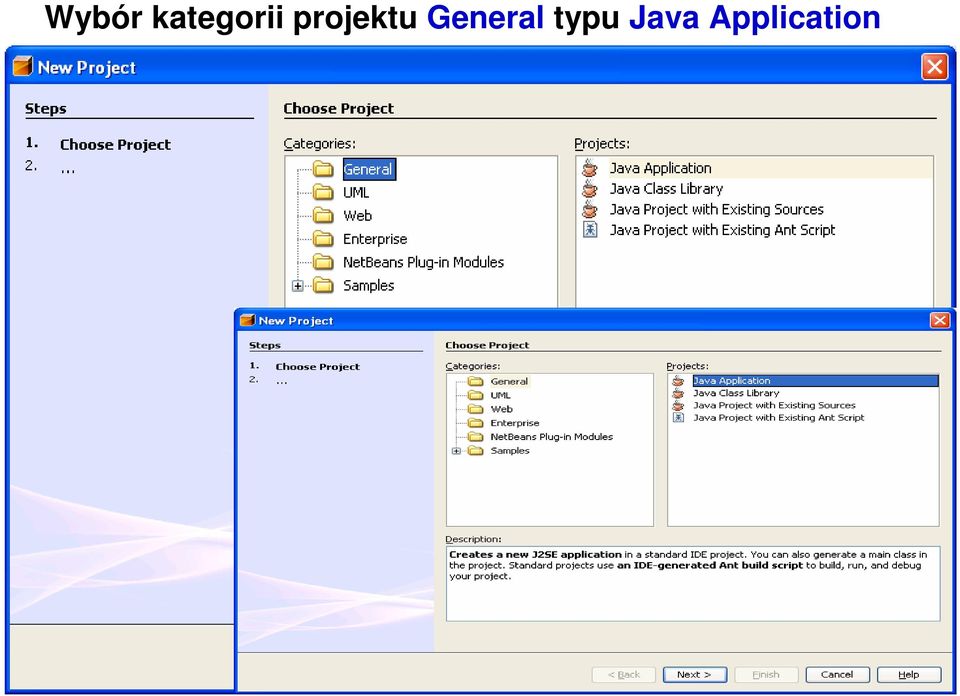Select Samples category in back window
This screenshot has width=960, height=696.
[369, 285]
